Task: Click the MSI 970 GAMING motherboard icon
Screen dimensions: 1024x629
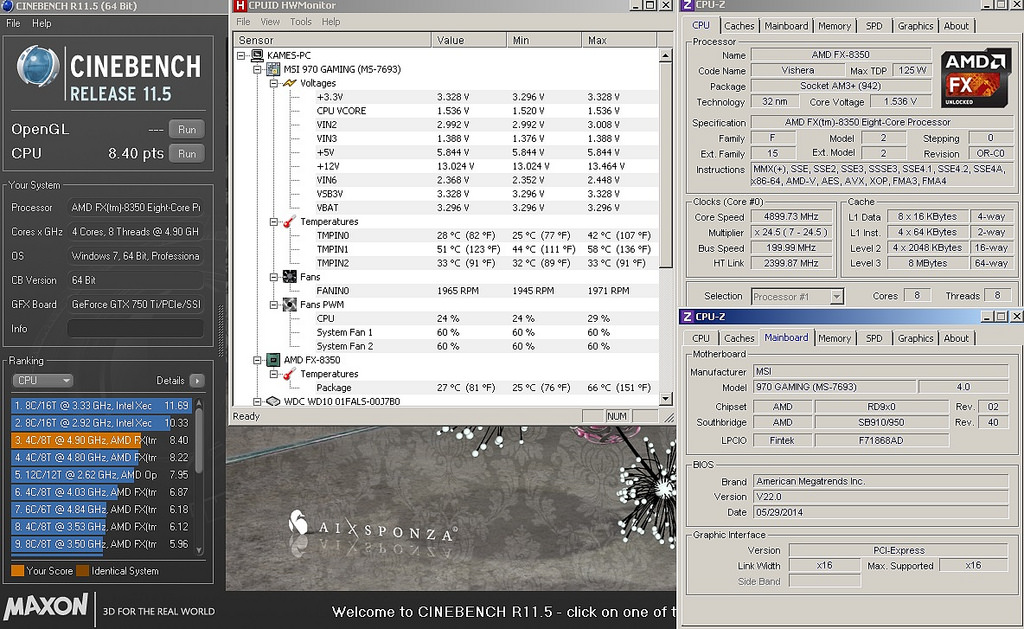Action: pos(274,69)
